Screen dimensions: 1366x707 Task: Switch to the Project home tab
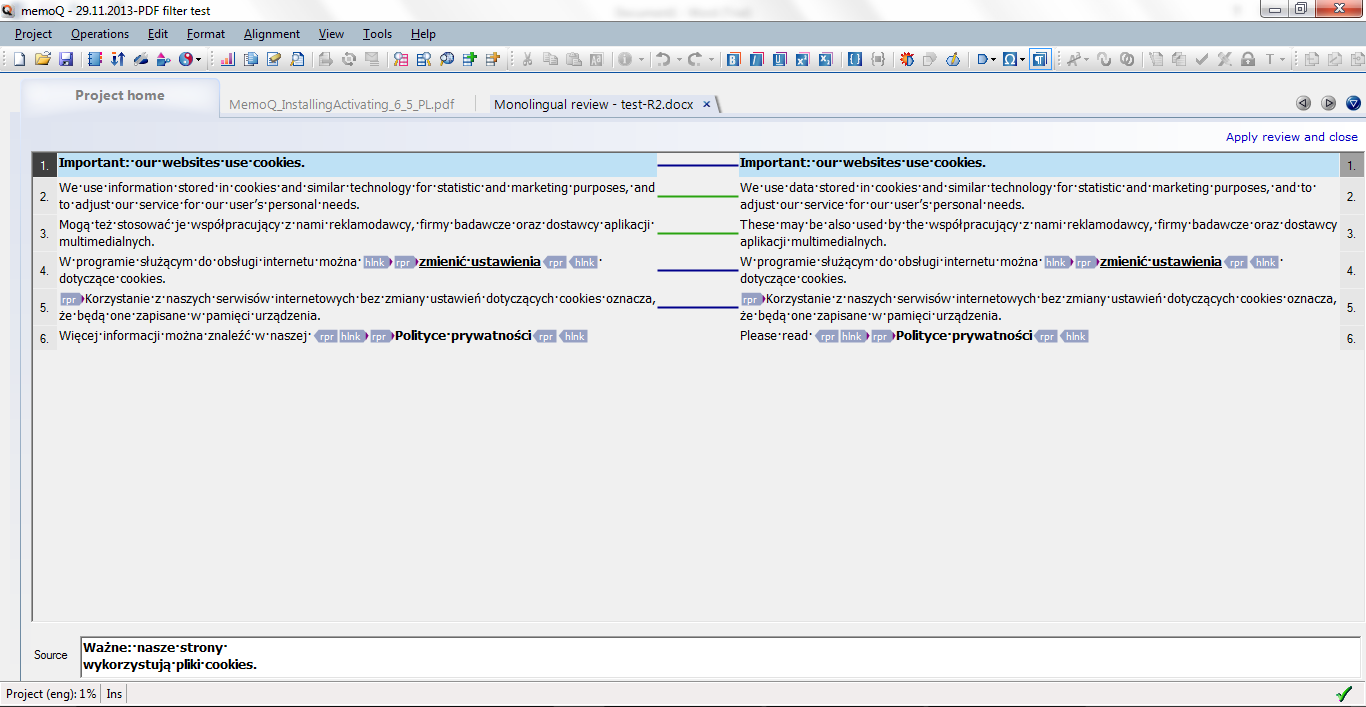click(x=119, y=96)
